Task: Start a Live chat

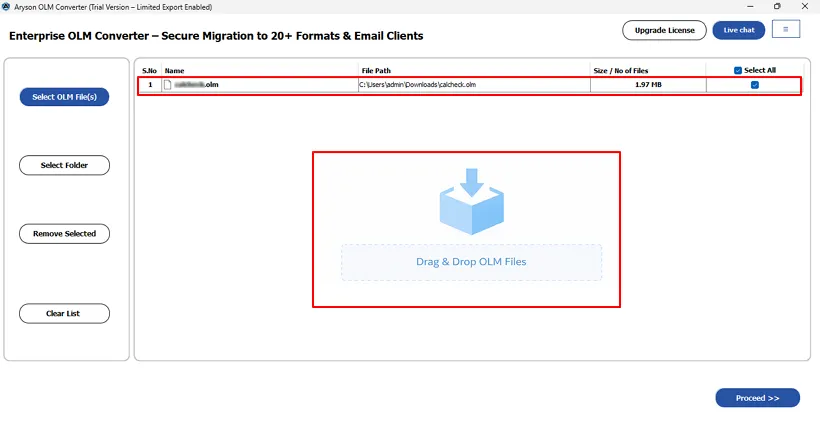Action: (x=738, y=30)
